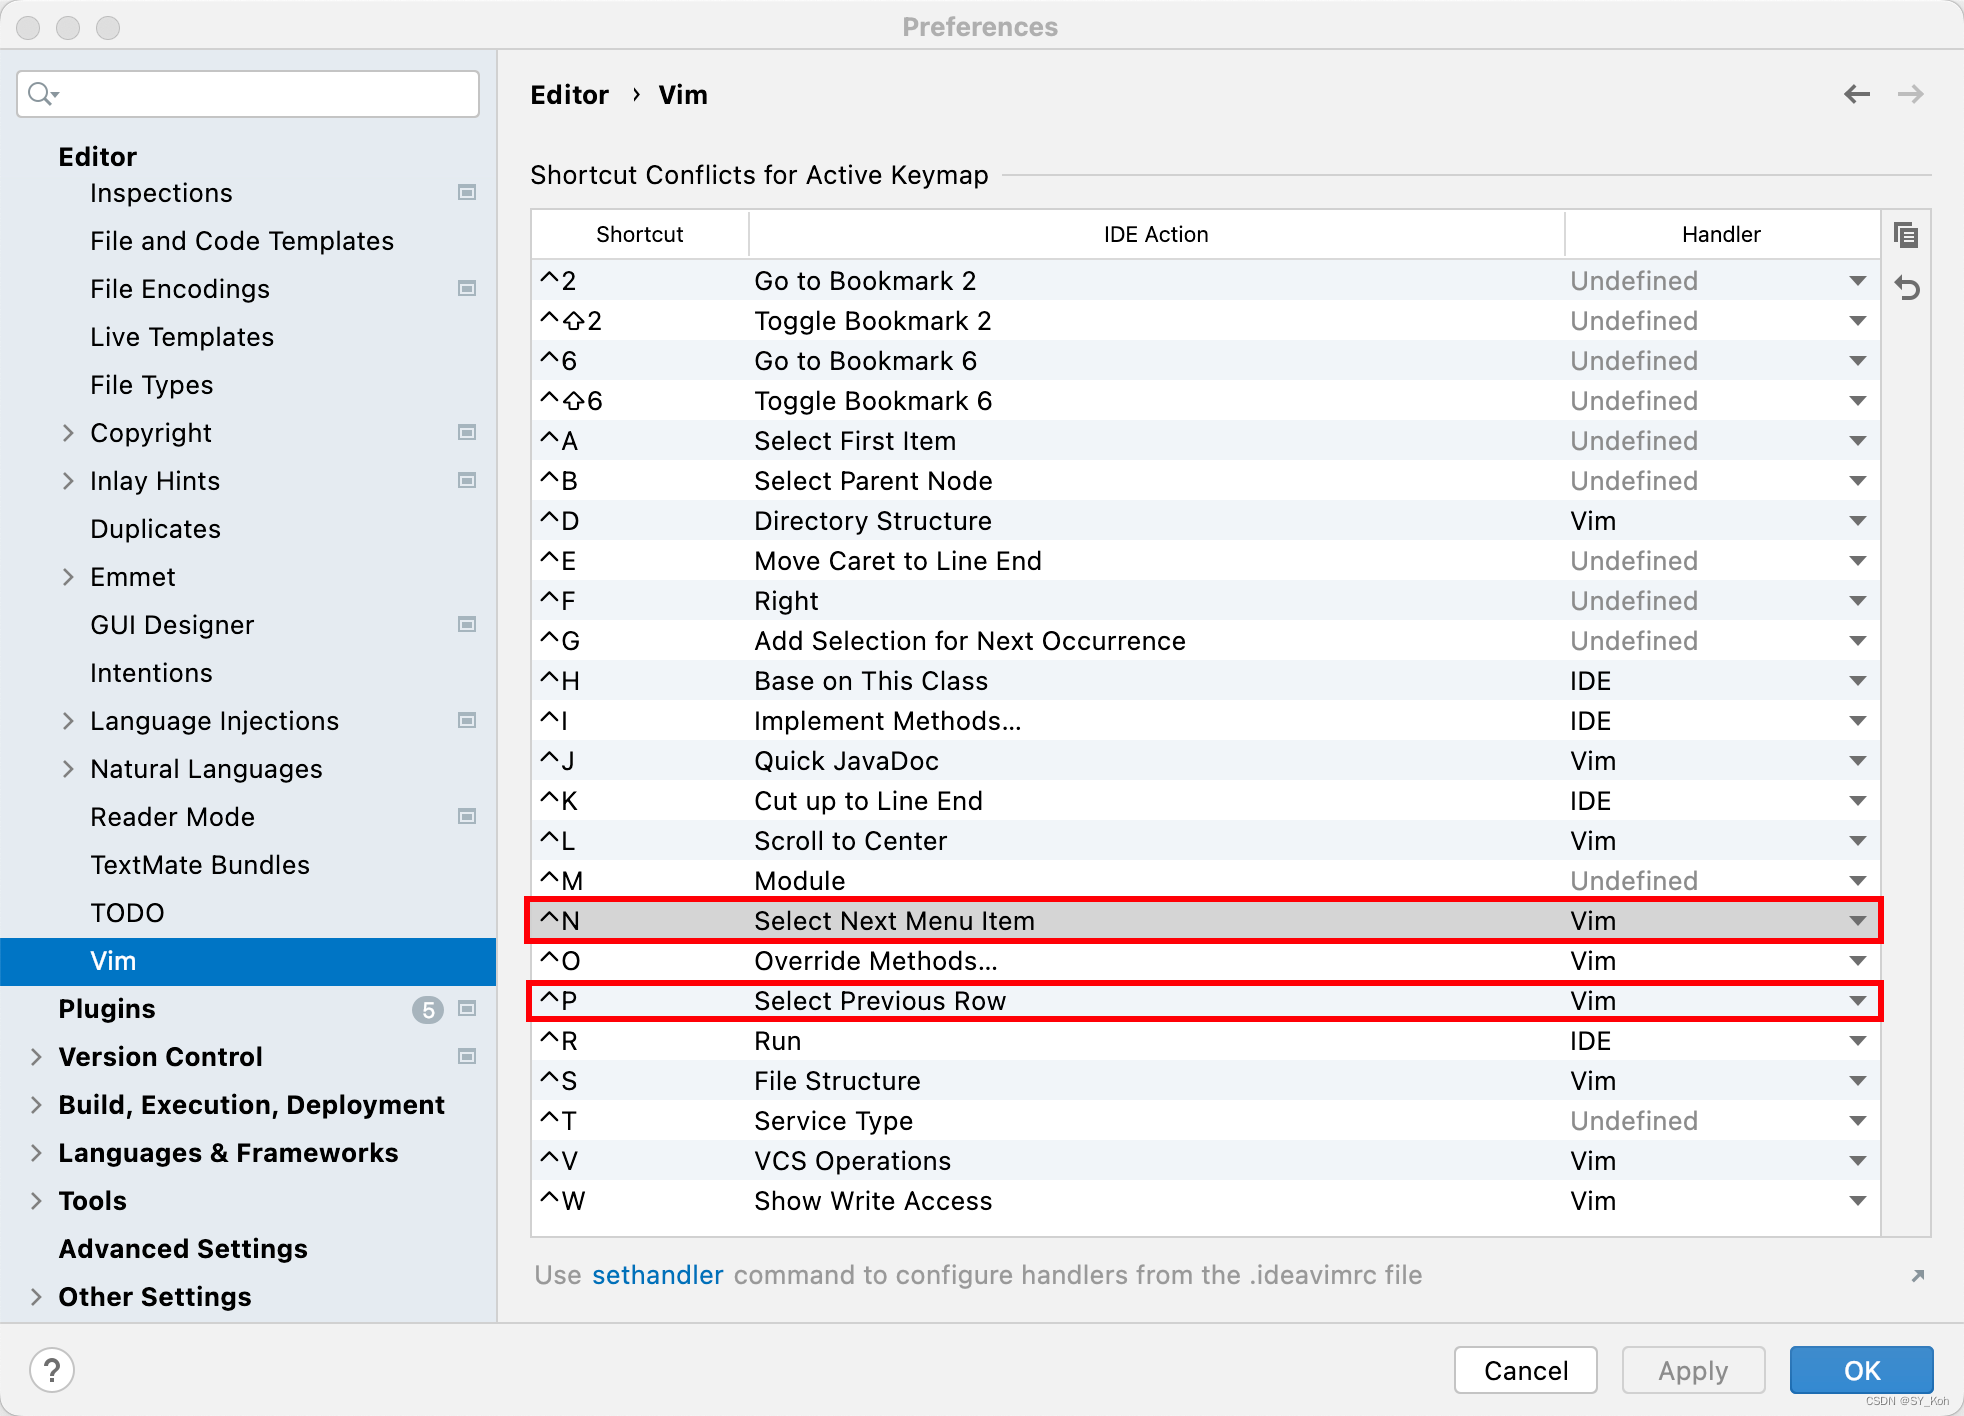Expand Languages & Frameworks section
The width and height of the screenshot is (1964, 1416).
coord(36,1153)
